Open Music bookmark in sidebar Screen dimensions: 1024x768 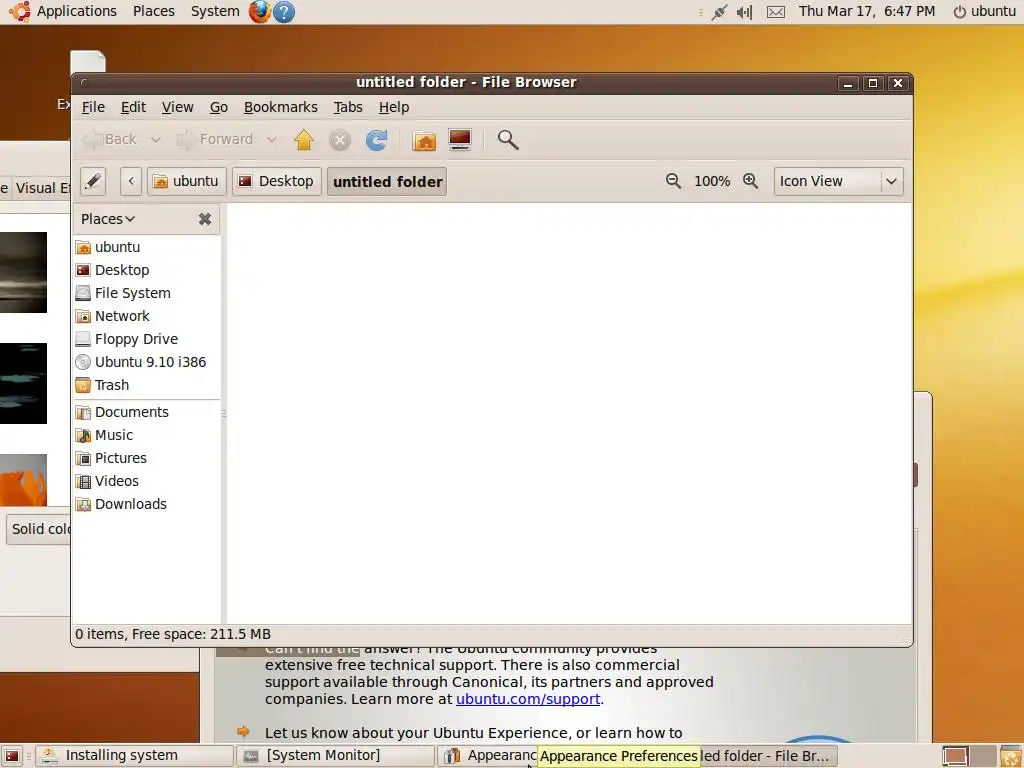(147, 435)
